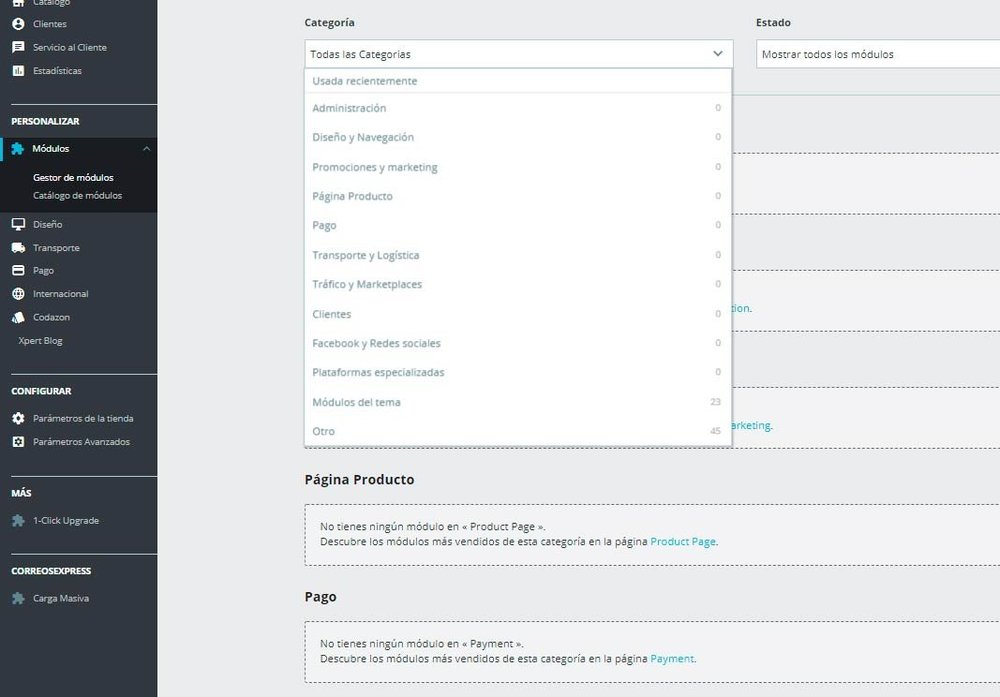1000x697 pixels.
Task: Choose Pago in the category dropdown list
Action: tap(518, 225)
